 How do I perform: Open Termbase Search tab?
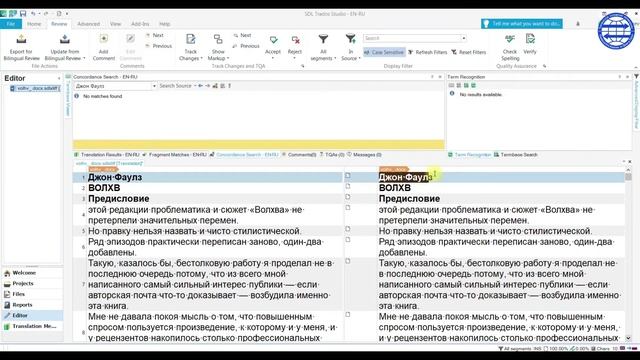(516, 155)
